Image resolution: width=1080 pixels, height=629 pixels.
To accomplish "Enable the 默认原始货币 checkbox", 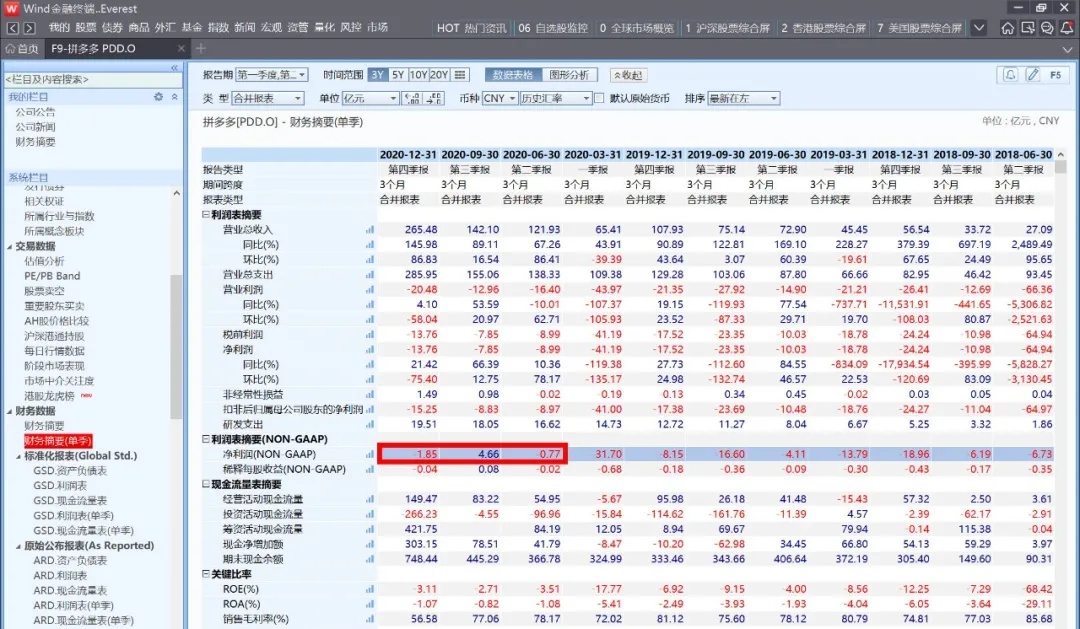I will coord(600,98).
